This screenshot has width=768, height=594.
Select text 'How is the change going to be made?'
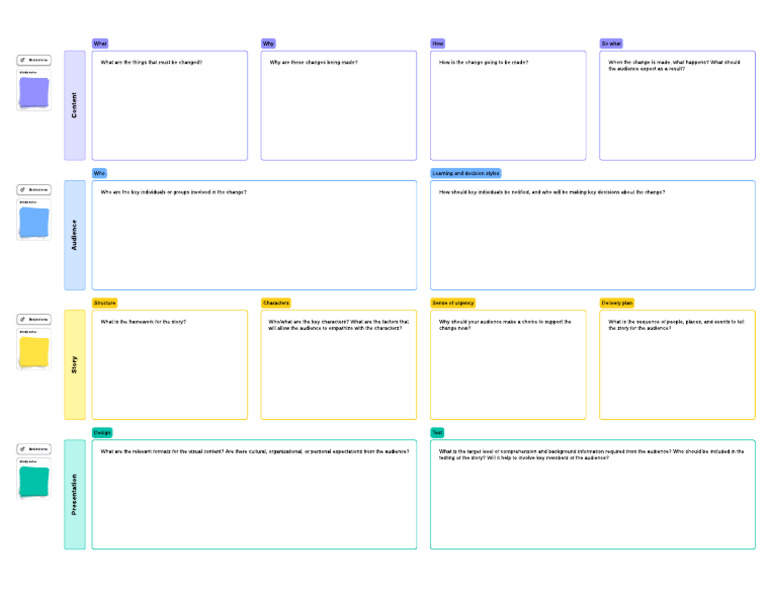tap(483, 62)
